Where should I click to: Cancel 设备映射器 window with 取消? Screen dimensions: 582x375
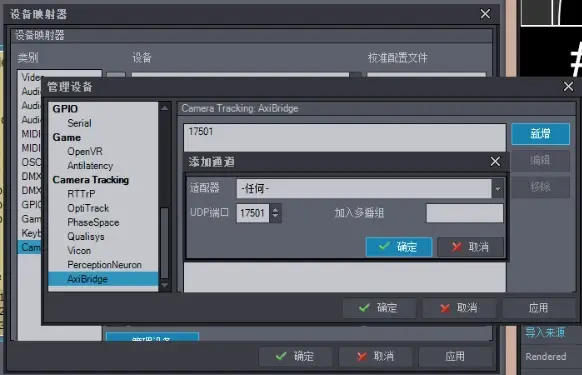coord(375,356)
